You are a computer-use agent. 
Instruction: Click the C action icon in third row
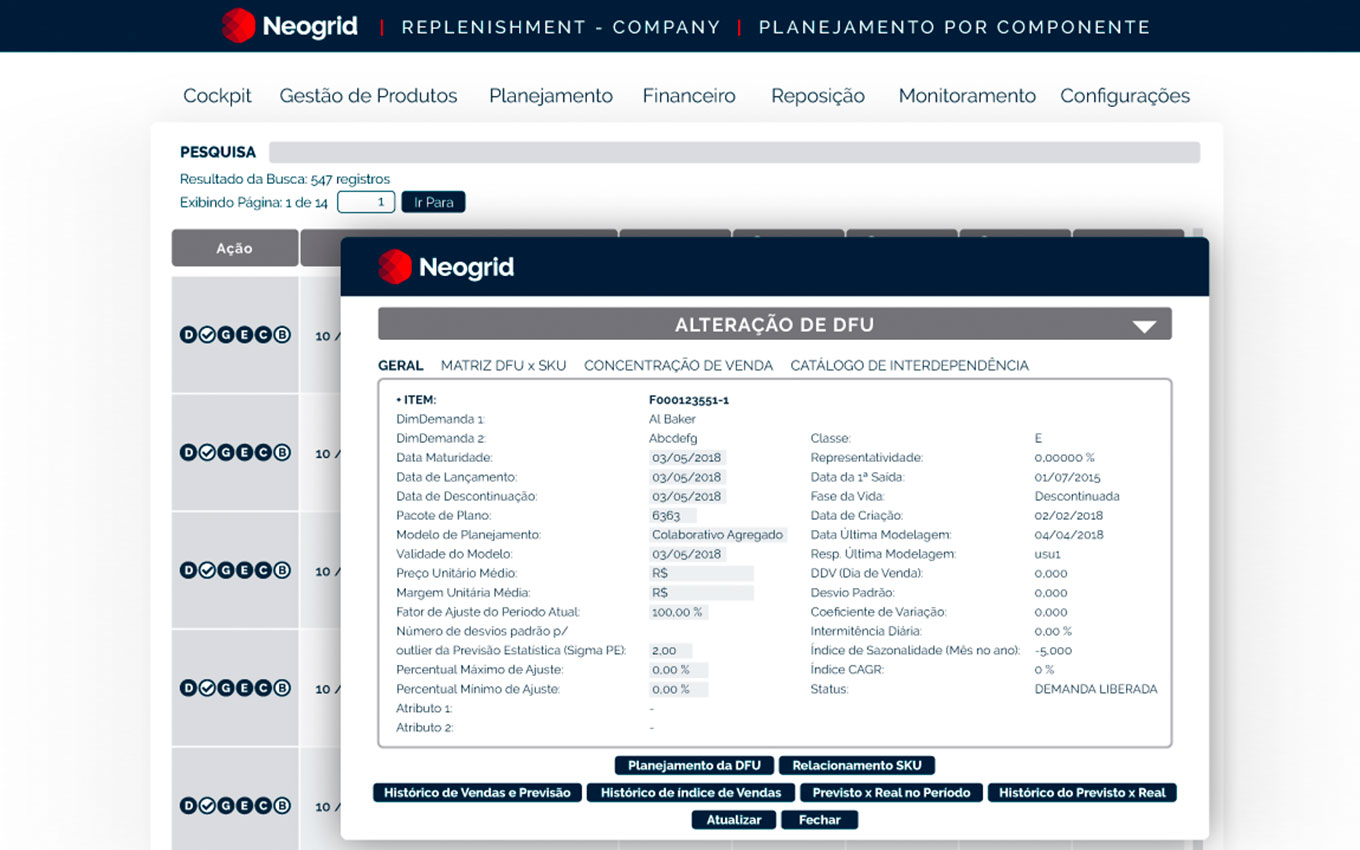(263, 571)
